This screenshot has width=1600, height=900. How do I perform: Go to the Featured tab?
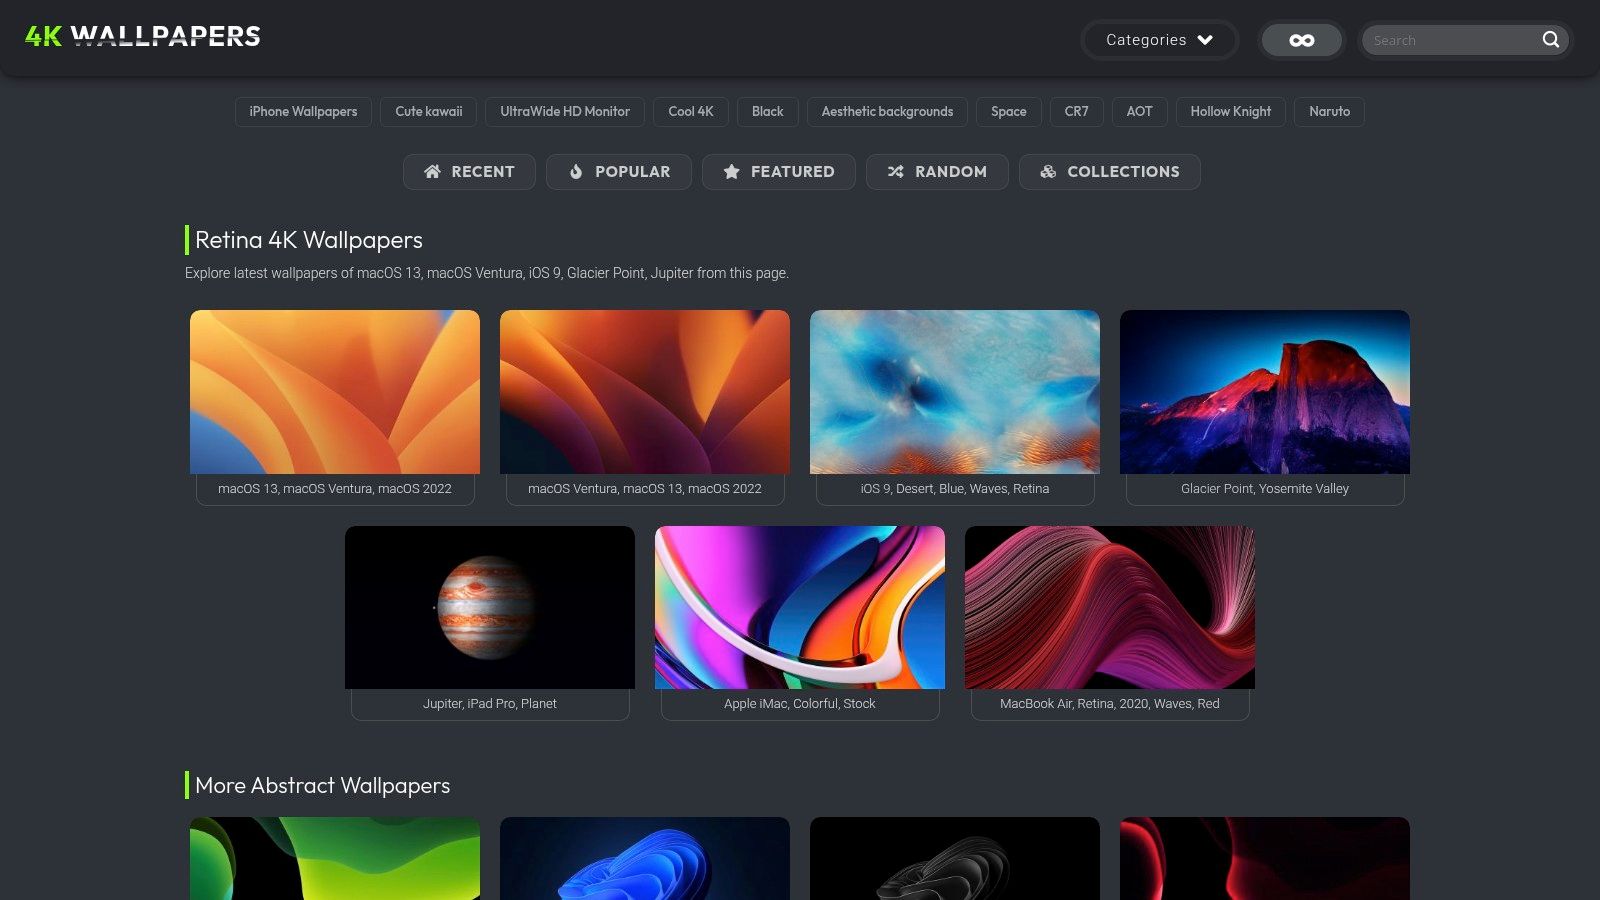779,172
